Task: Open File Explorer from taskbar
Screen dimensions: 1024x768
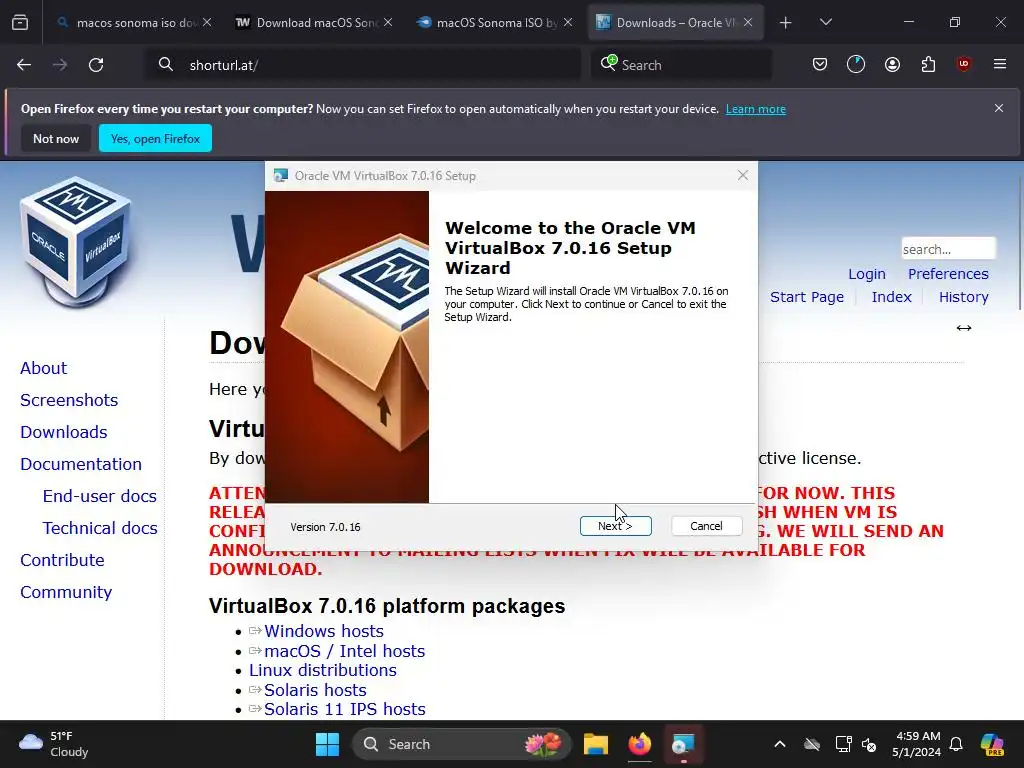Action: point(596,744)
